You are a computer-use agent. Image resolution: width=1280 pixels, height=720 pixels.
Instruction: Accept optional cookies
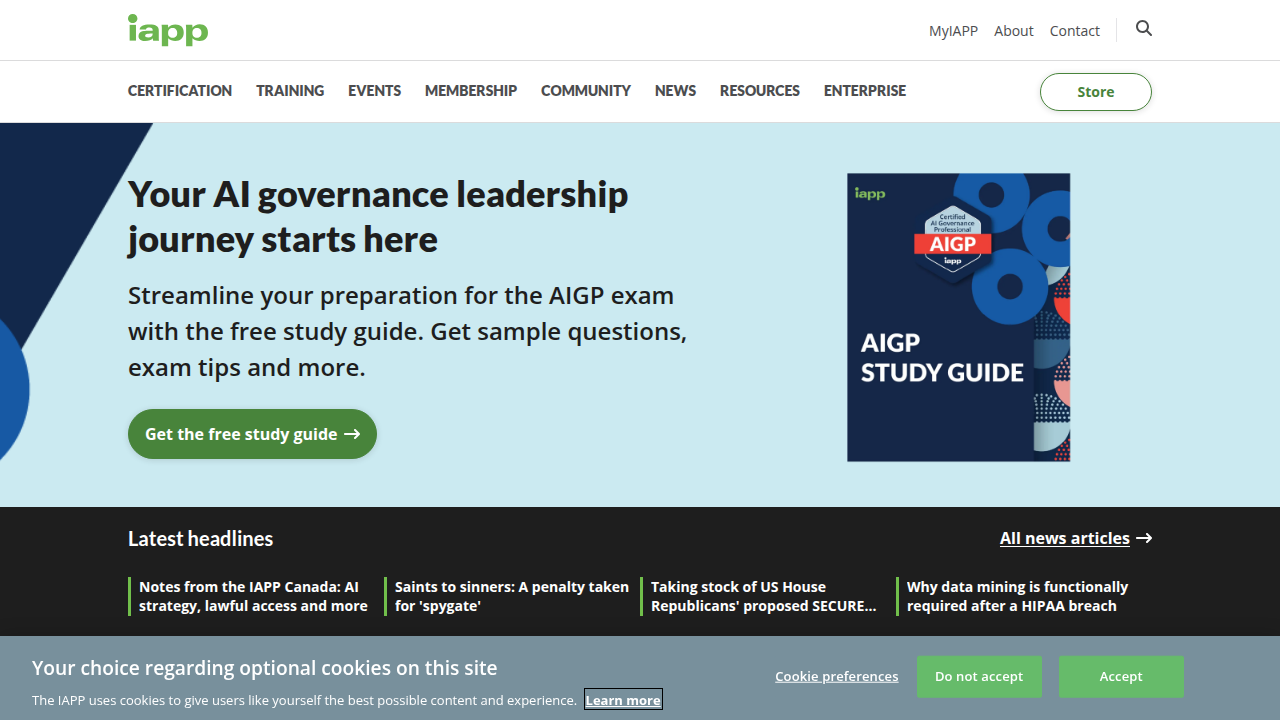click(x=1121, y=677)
